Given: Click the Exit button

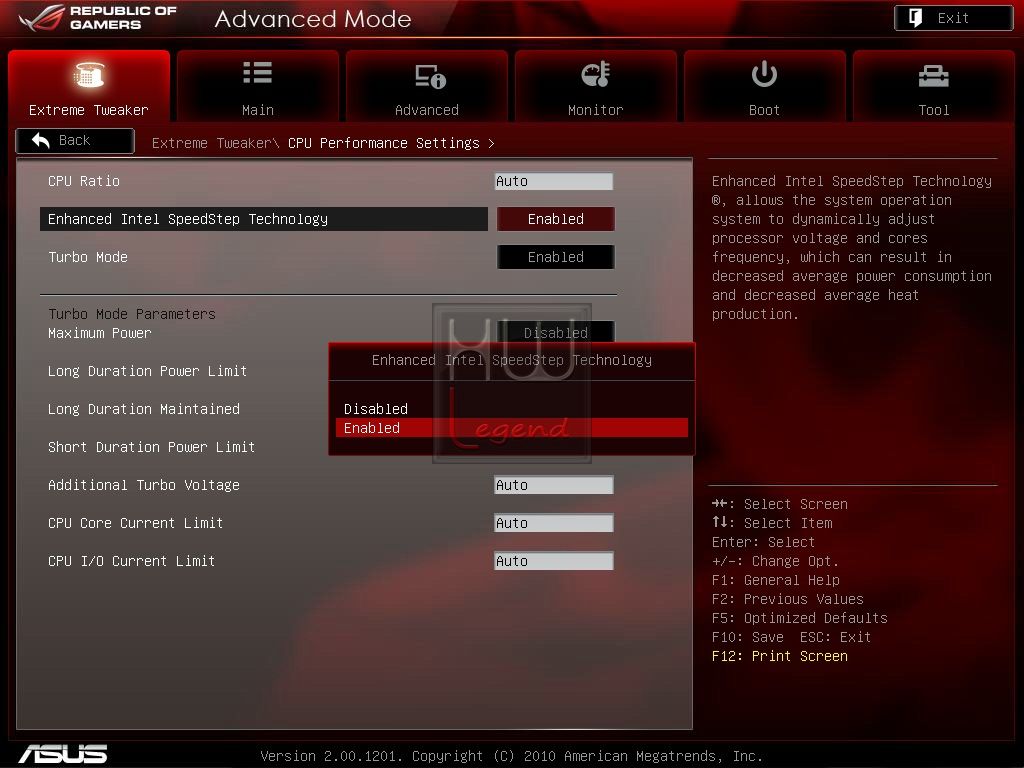Looking at the screenshot, I should 953,18.
